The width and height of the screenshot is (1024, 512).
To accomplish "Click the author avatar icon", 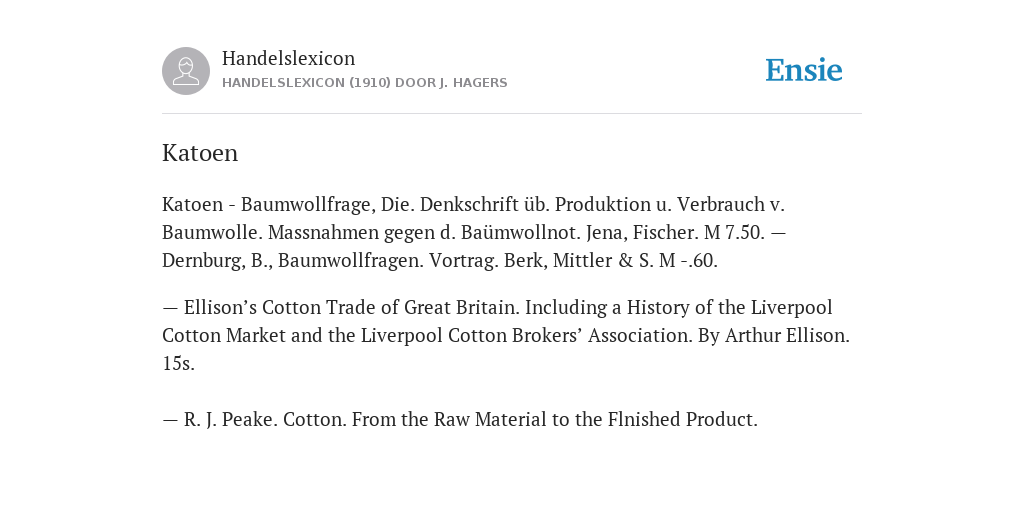I will click(186, 71).
